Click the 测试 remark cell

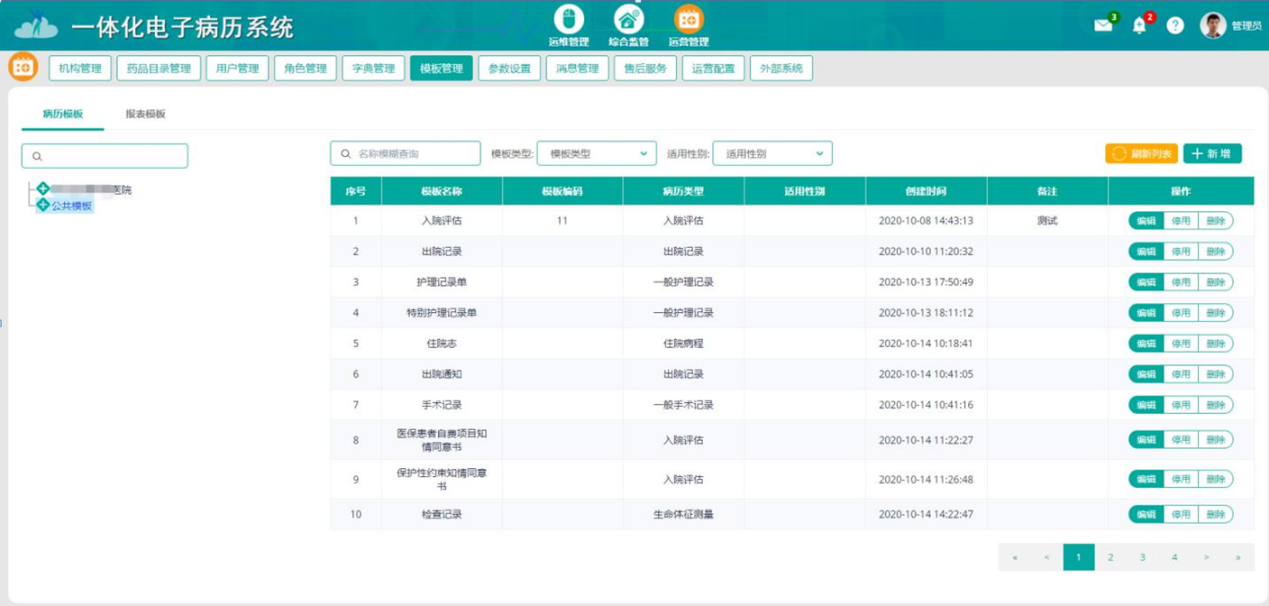(1047, 221)
